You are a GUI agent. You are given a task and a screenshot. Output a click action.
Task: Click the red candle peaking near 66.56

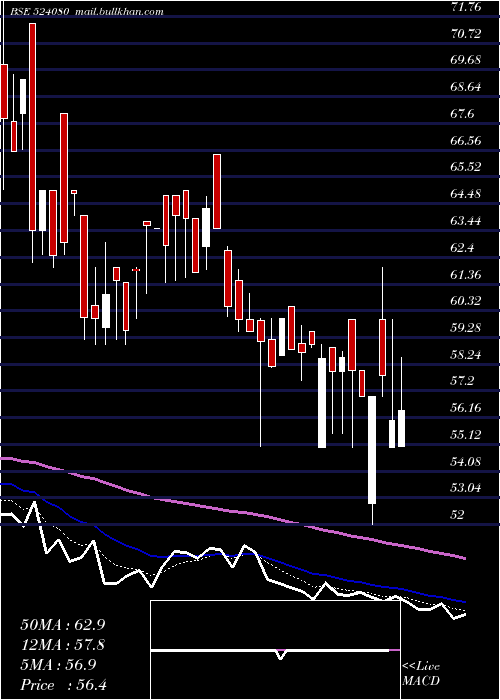[217, 192]
